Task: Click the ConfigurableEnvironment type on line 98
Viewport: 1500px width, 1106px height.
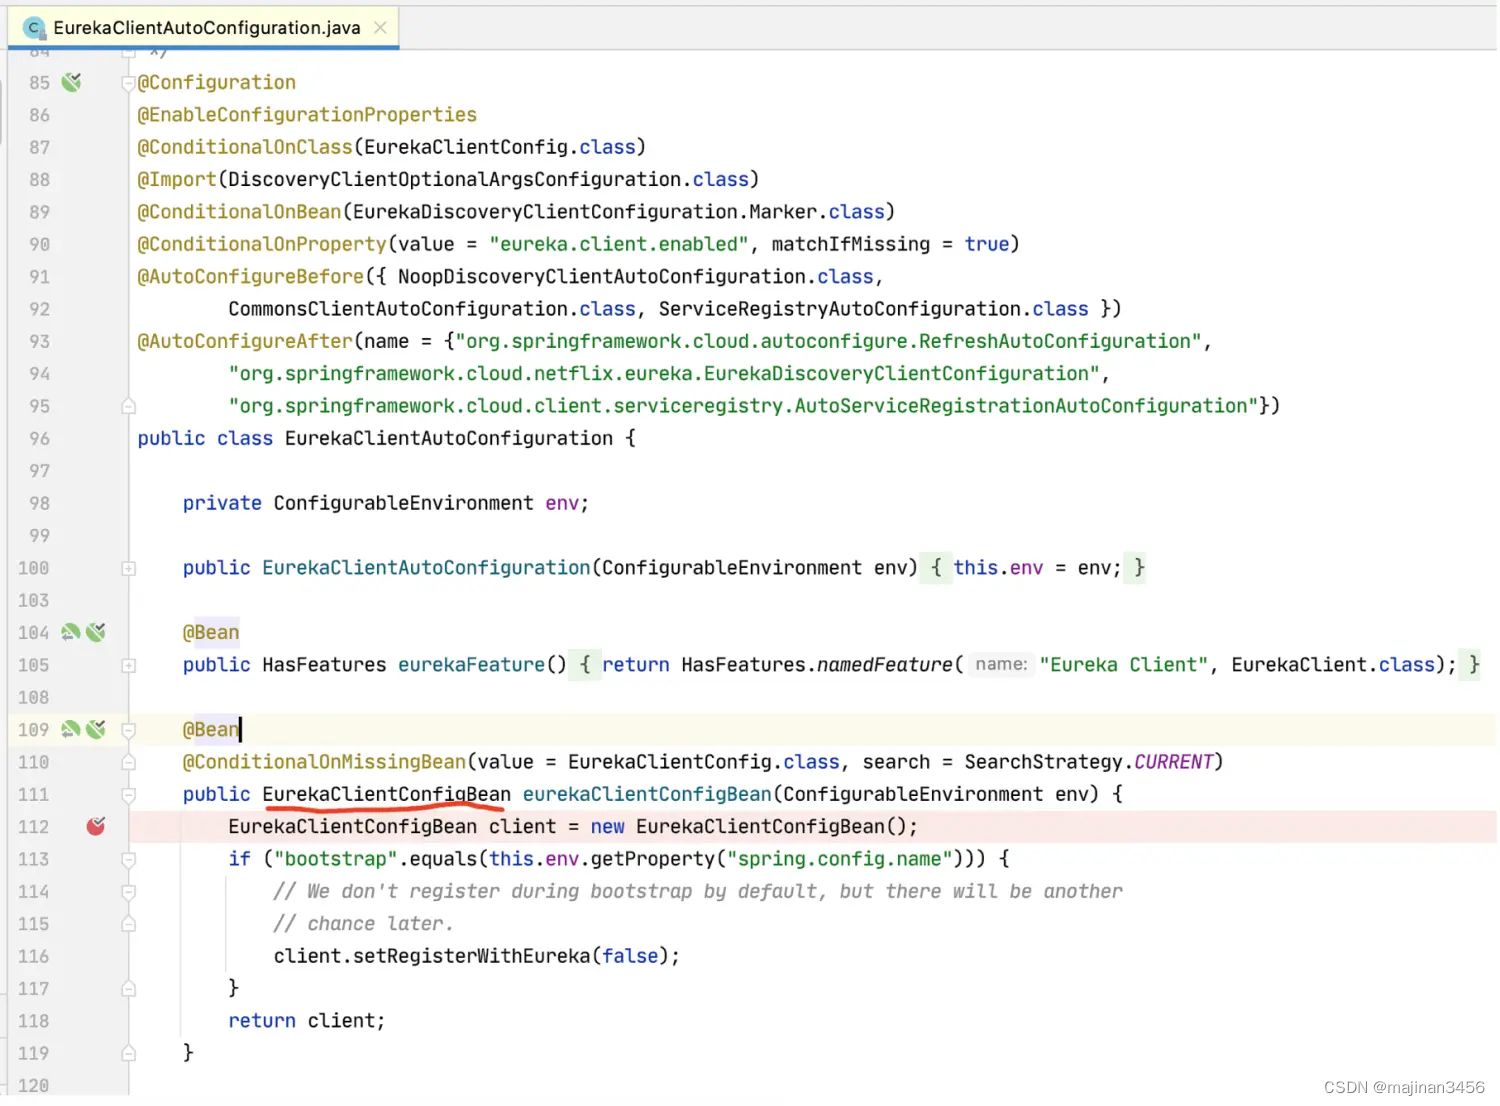Action: coord(403,503)
